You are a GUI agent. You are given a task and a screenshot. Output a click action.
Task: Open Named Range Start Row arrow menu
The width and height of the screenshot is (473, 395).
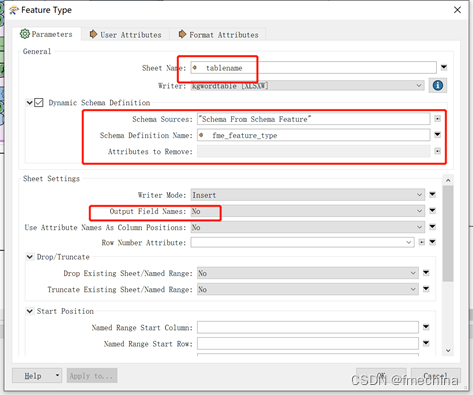[x=426, y=343]
